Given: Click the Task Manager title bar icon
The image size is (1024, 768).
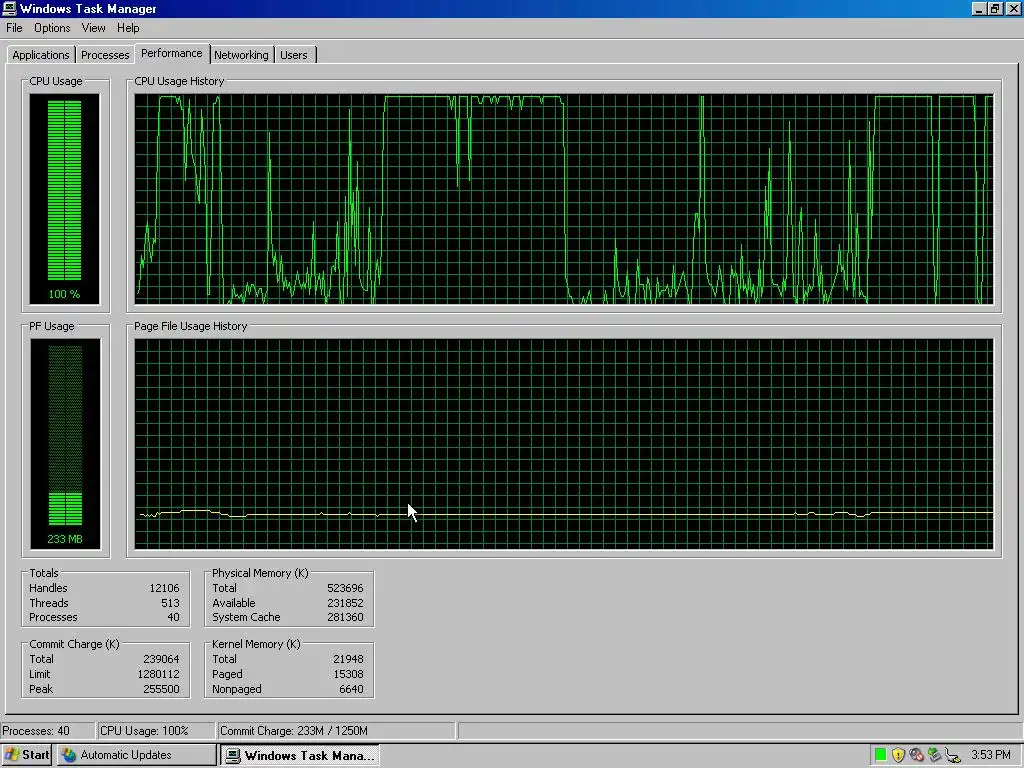Looking at the screenshot, I should pos(9,8).
